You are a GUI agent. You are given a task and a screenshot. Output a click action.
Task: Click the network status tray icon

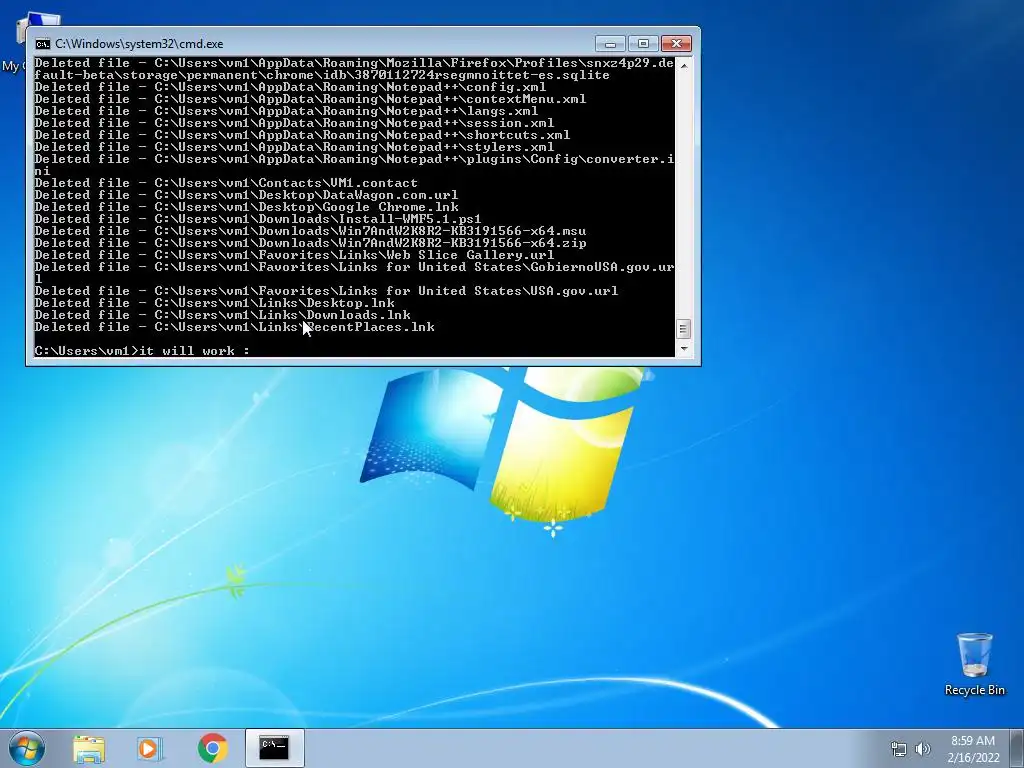pos(899,749)
